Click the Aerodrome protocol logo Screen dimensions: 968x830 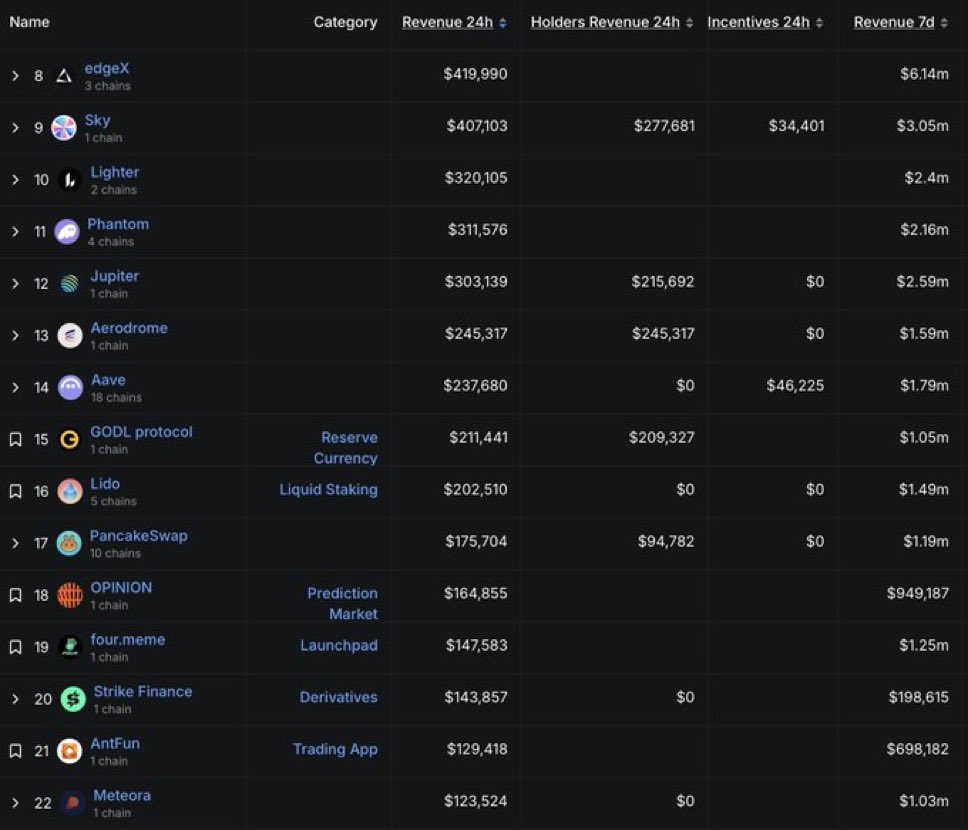coord(70,335)
